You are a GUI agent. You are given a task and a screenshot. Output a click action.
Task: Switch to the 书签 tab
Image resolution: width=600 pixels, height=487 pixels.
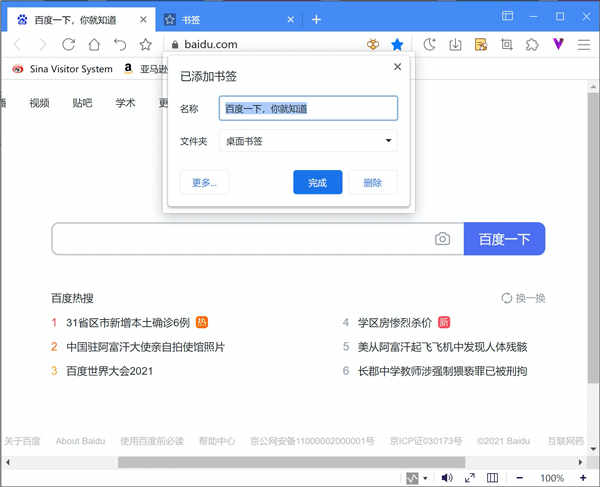coord(226,20)
